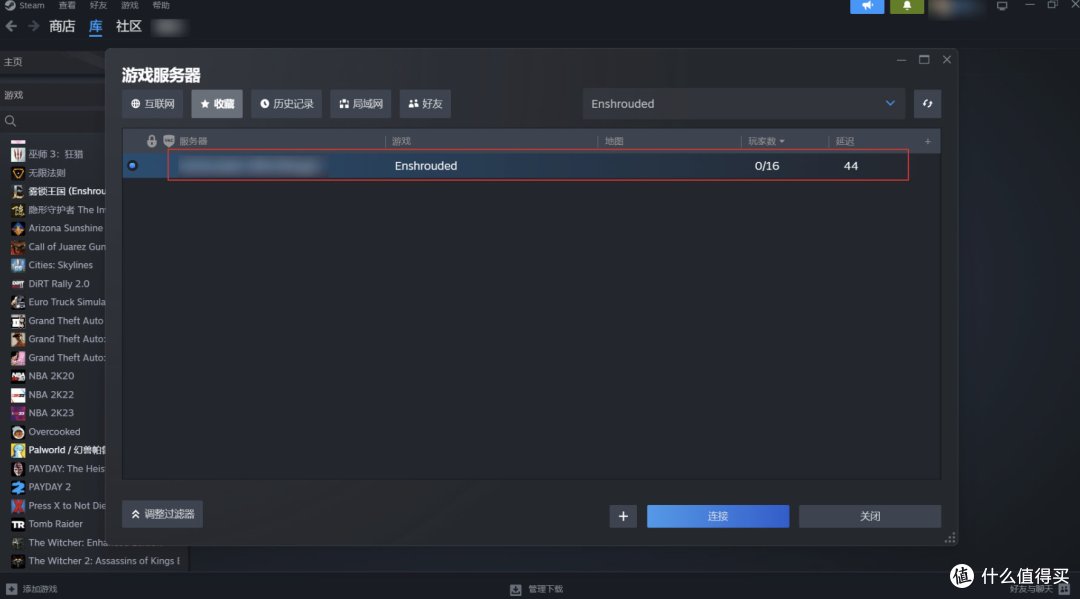Sort by 玩家数 column header

[766, 141]
